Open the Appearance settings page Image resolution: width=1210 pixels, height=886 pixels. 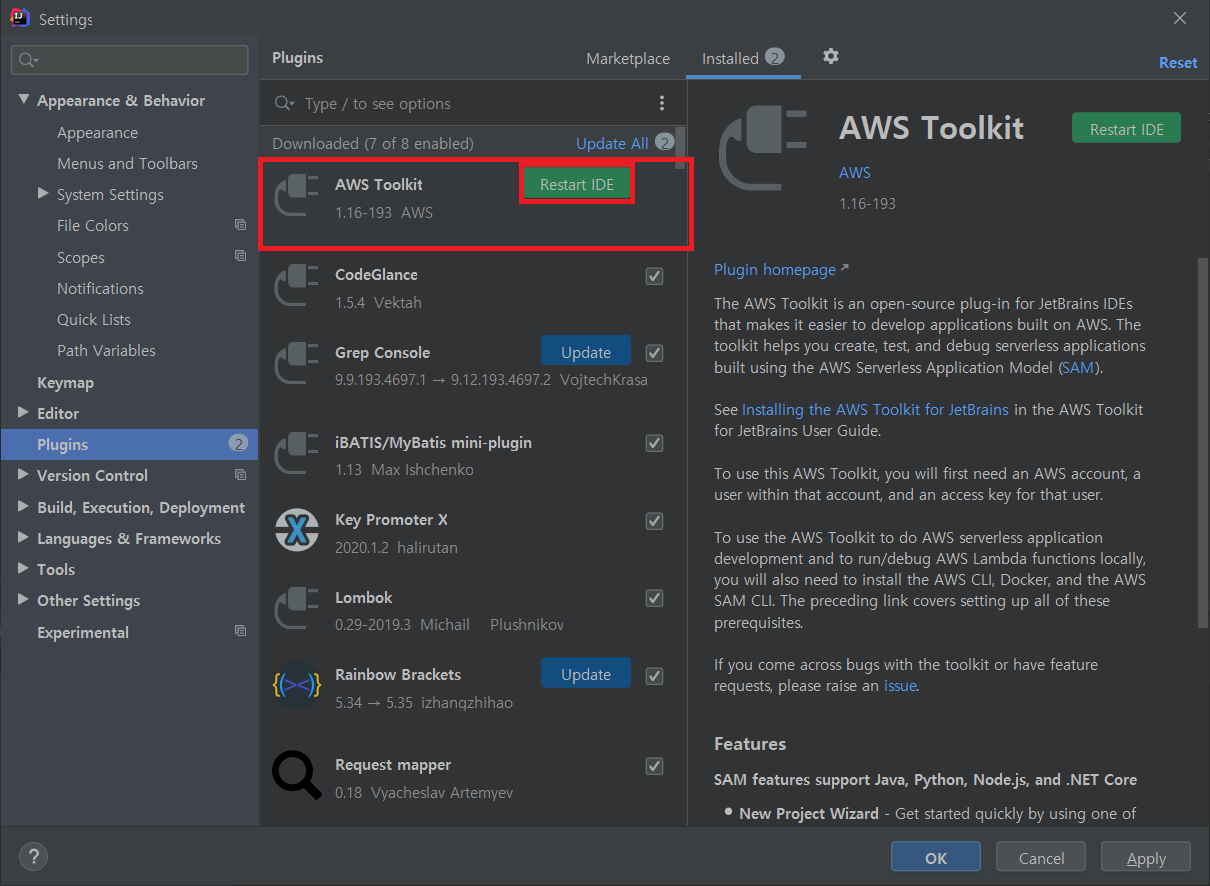pyautogui.click(x=97, y=133)
